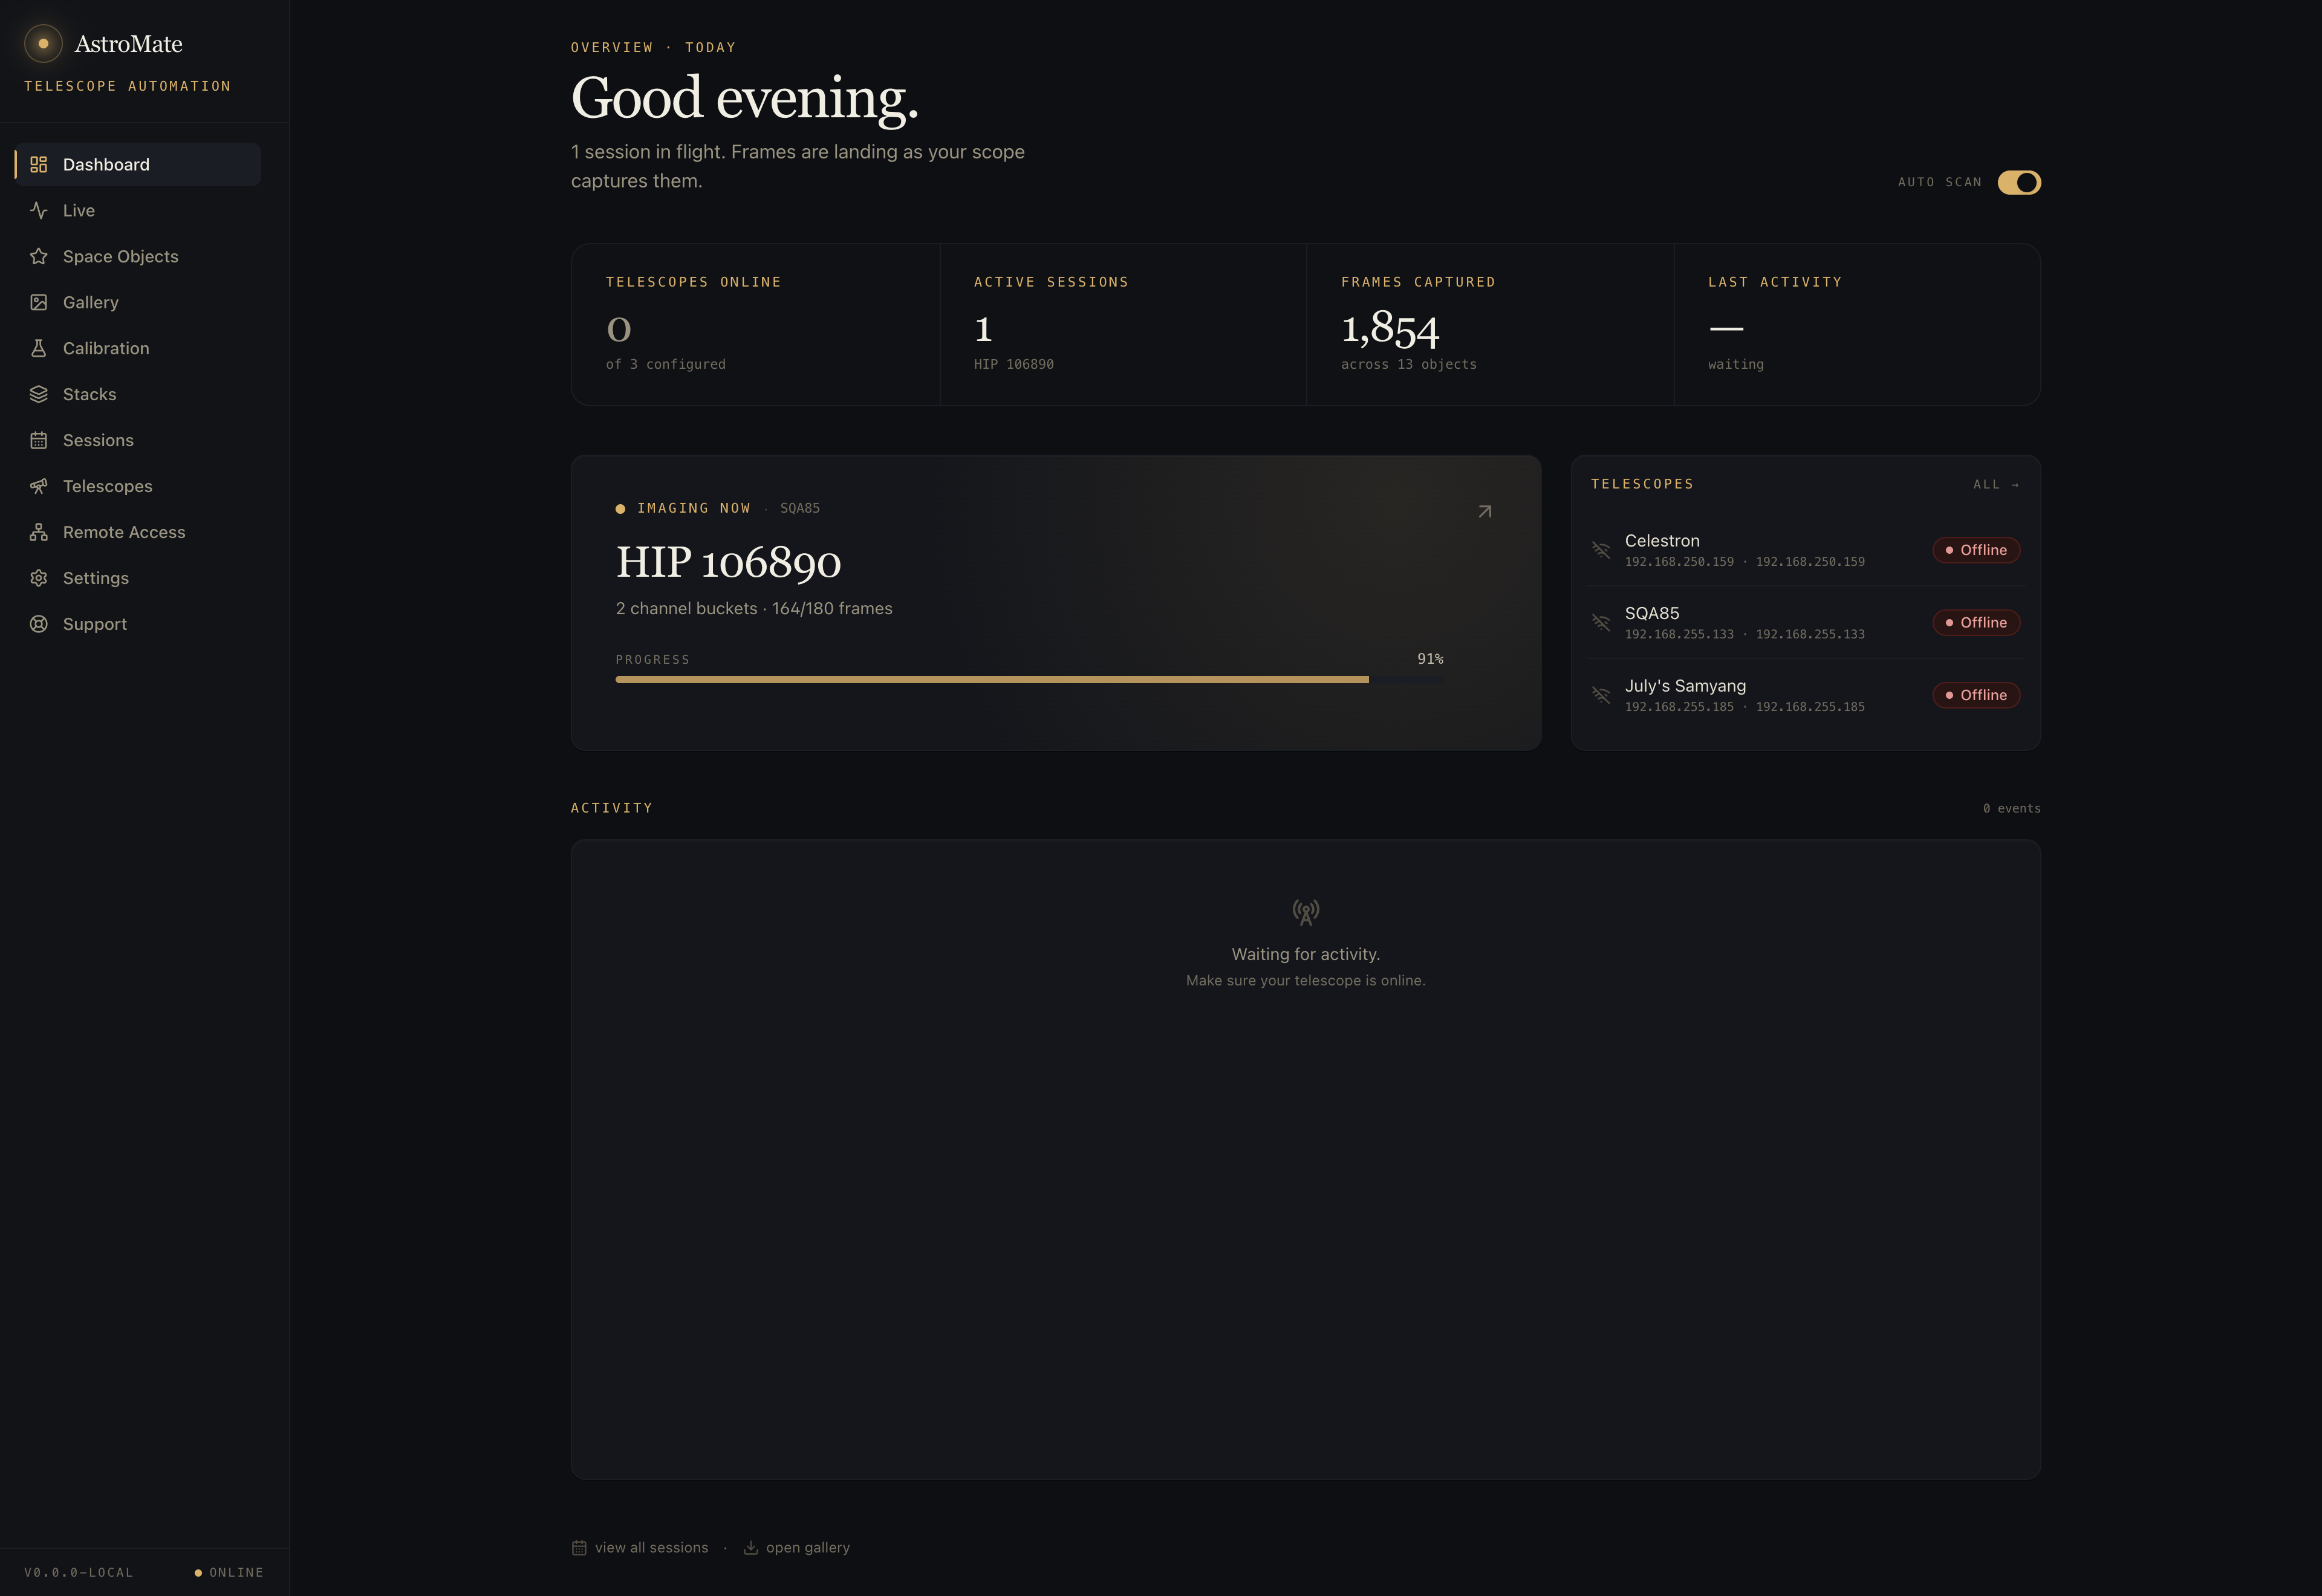Screen dimensions: 2322x1596
Task: Click the 2 channel buckets frames text
Action: 754,608
